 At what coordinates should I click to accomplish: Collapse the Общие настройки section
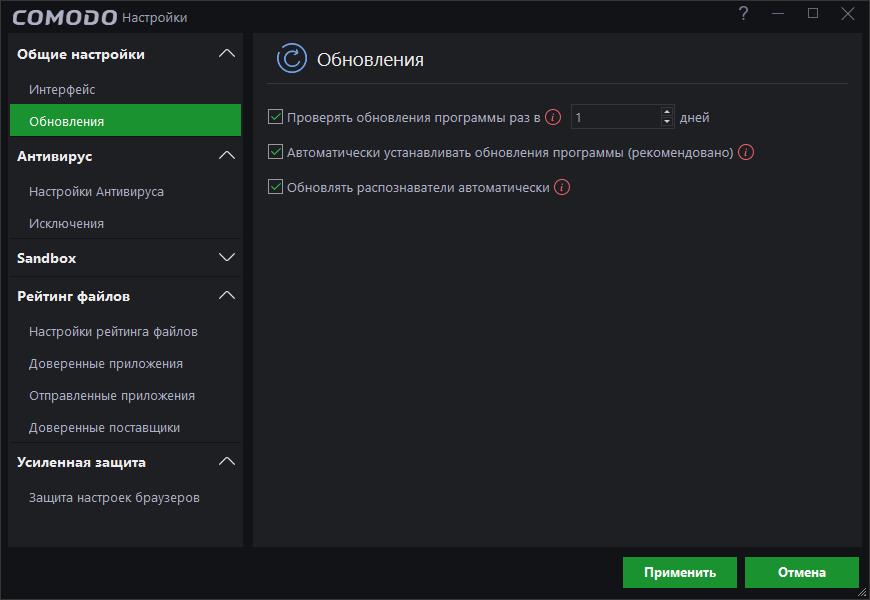(228, 53)
